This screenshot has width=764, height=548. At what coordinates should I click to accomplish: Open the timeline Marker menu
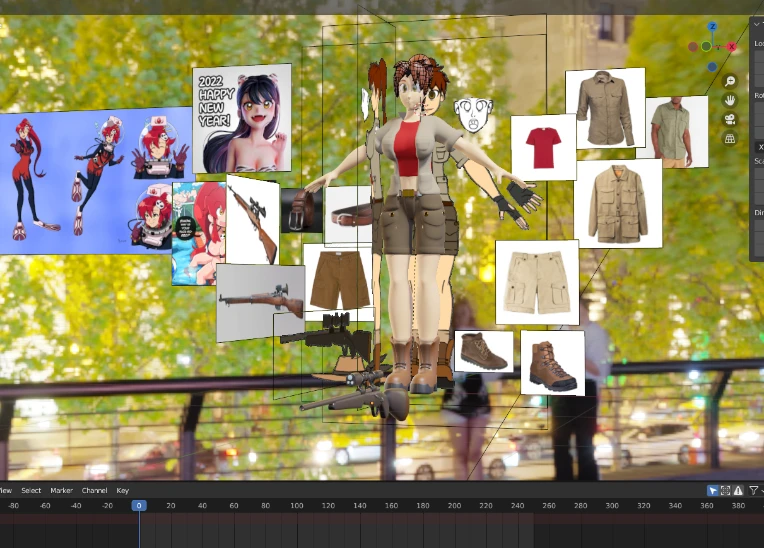click(61, 491)
